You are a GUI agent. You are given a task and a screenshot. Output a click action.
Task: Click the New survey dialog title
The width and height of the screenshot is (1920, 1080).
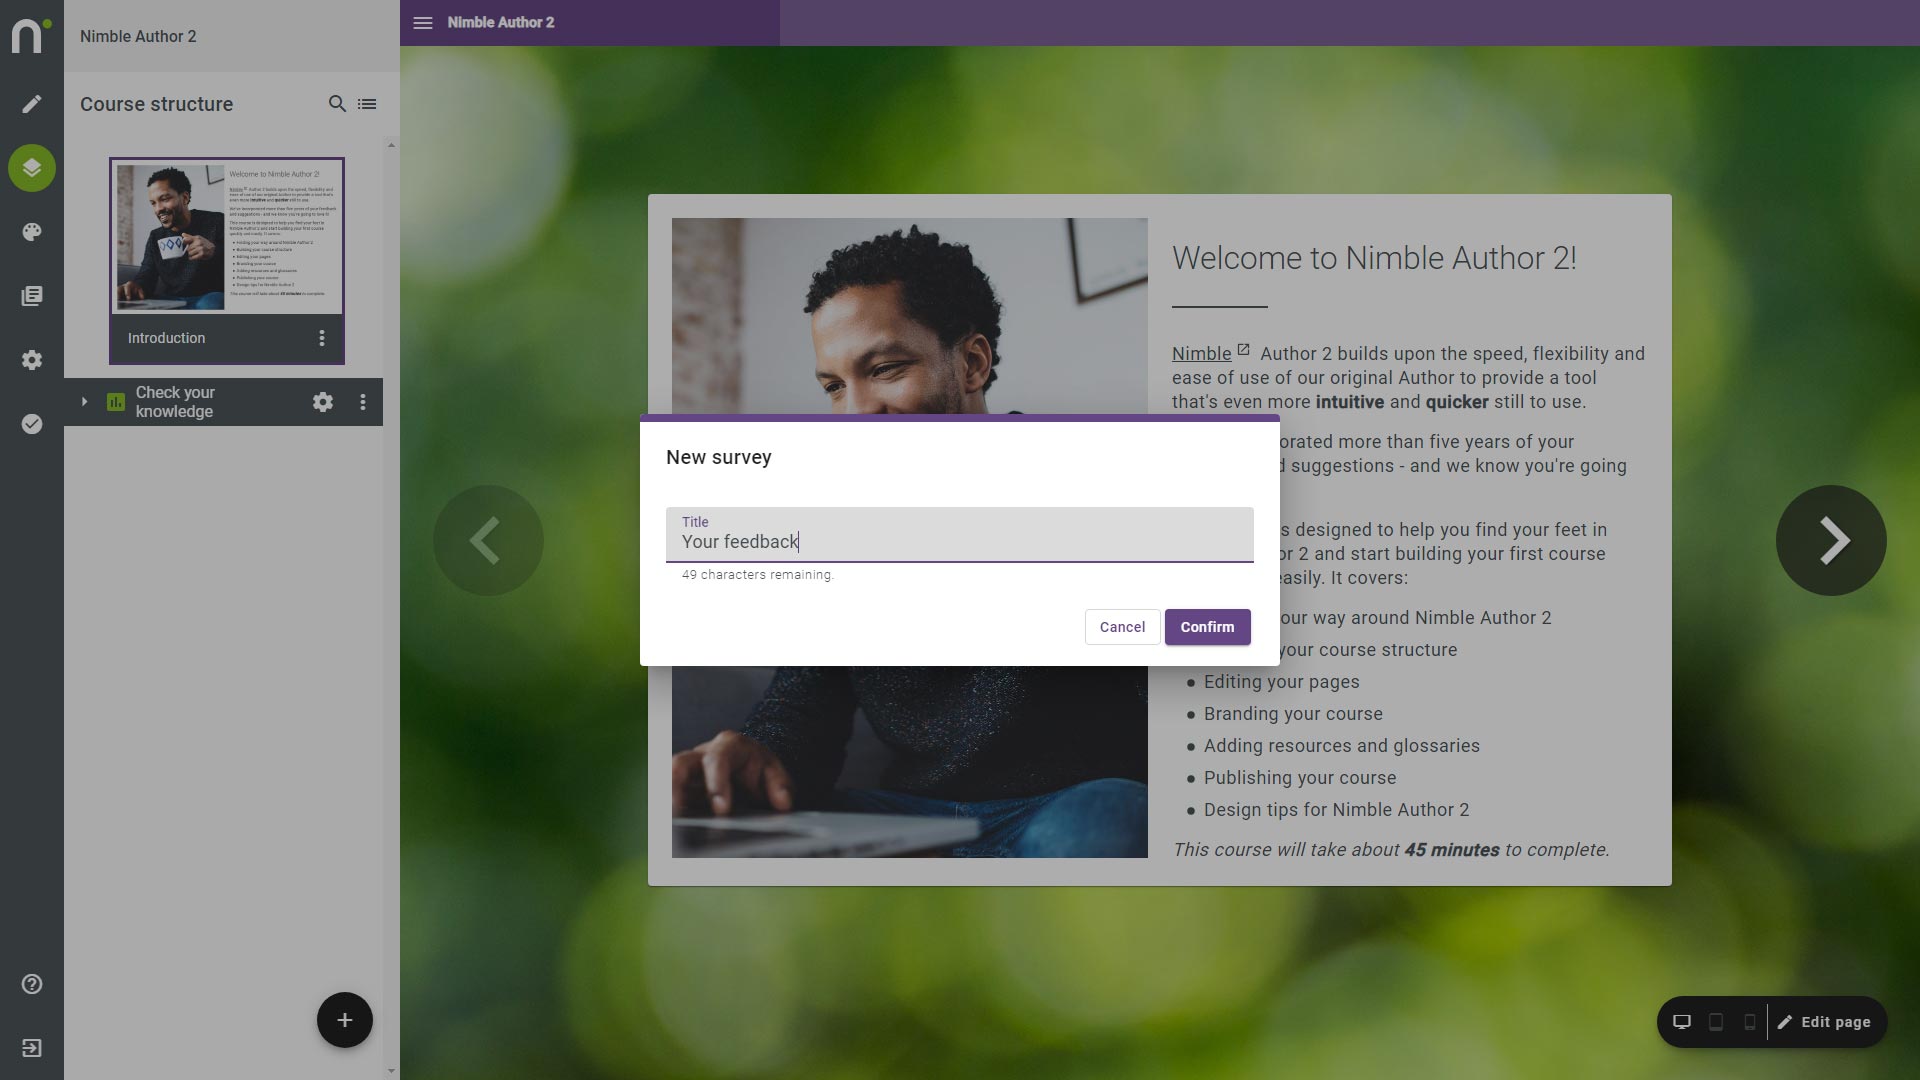pos(719,457)
